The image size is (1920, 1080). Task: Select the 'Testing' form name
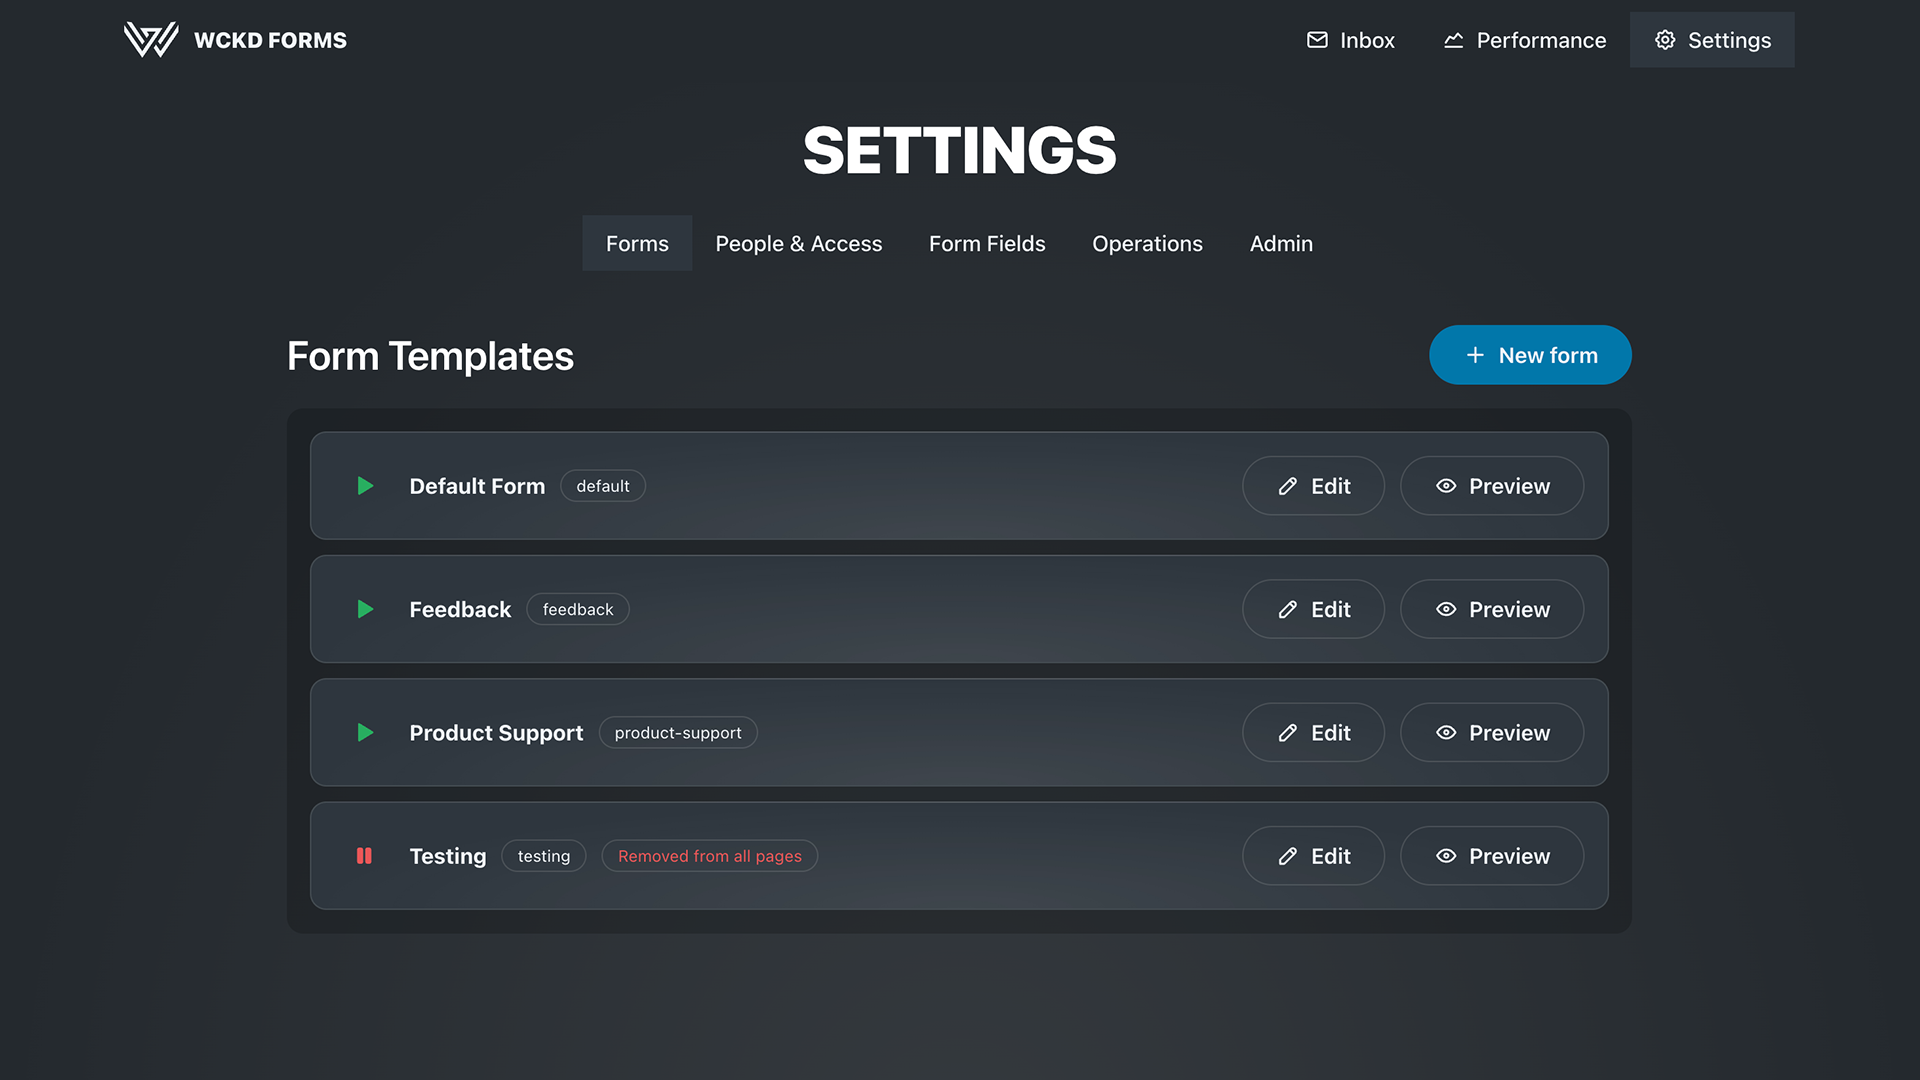click(x=448, y=856)
